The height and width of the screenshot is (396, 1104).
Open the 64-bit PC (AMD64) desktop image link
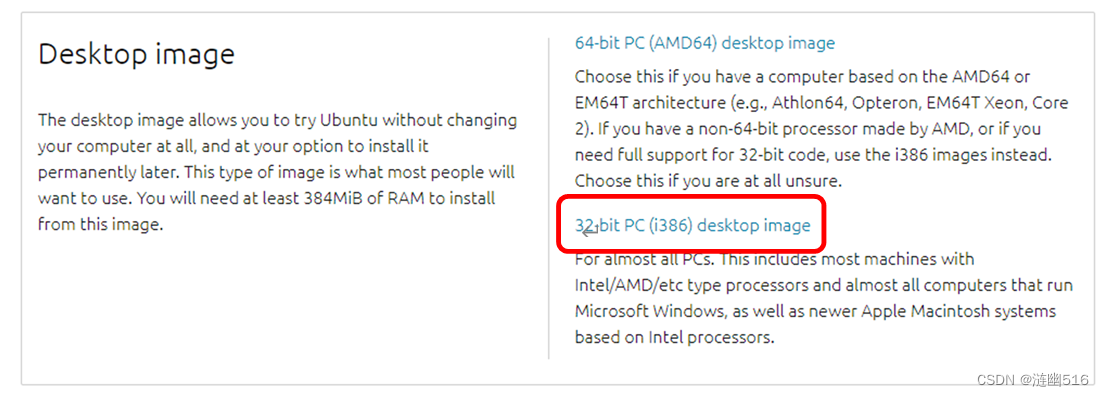pyautogui.click(x=705, y=43)
